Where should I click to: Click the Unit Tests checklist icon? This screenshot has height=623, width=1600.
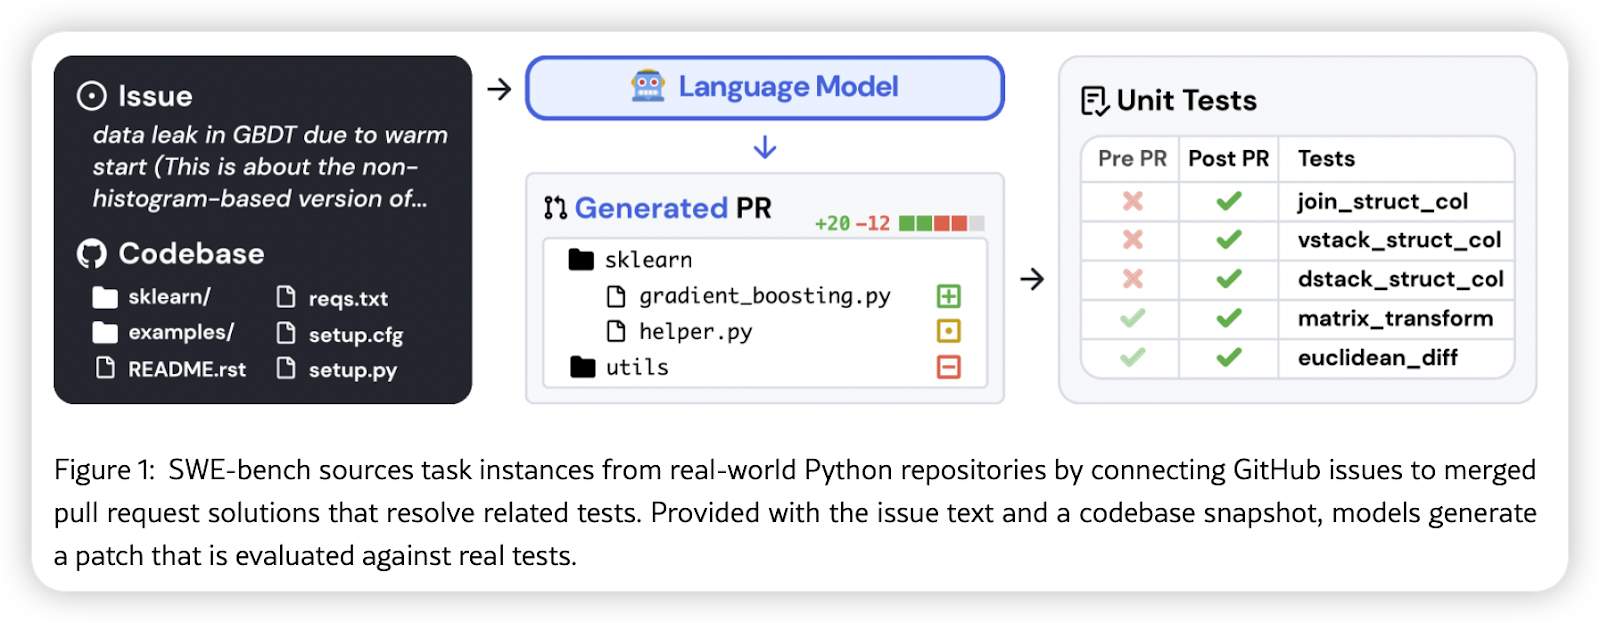pos(1095,101)
